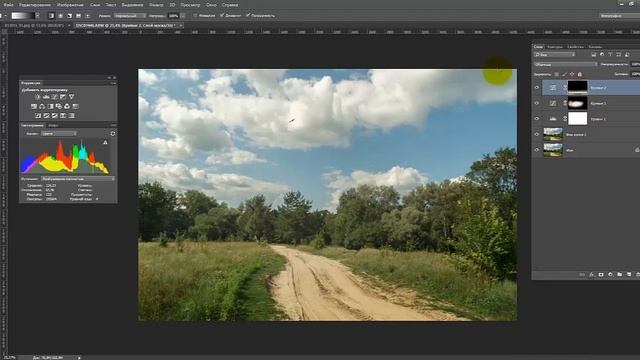Add a Black & White adjustment icon
The image size is (640, 360).
(51, 106)
